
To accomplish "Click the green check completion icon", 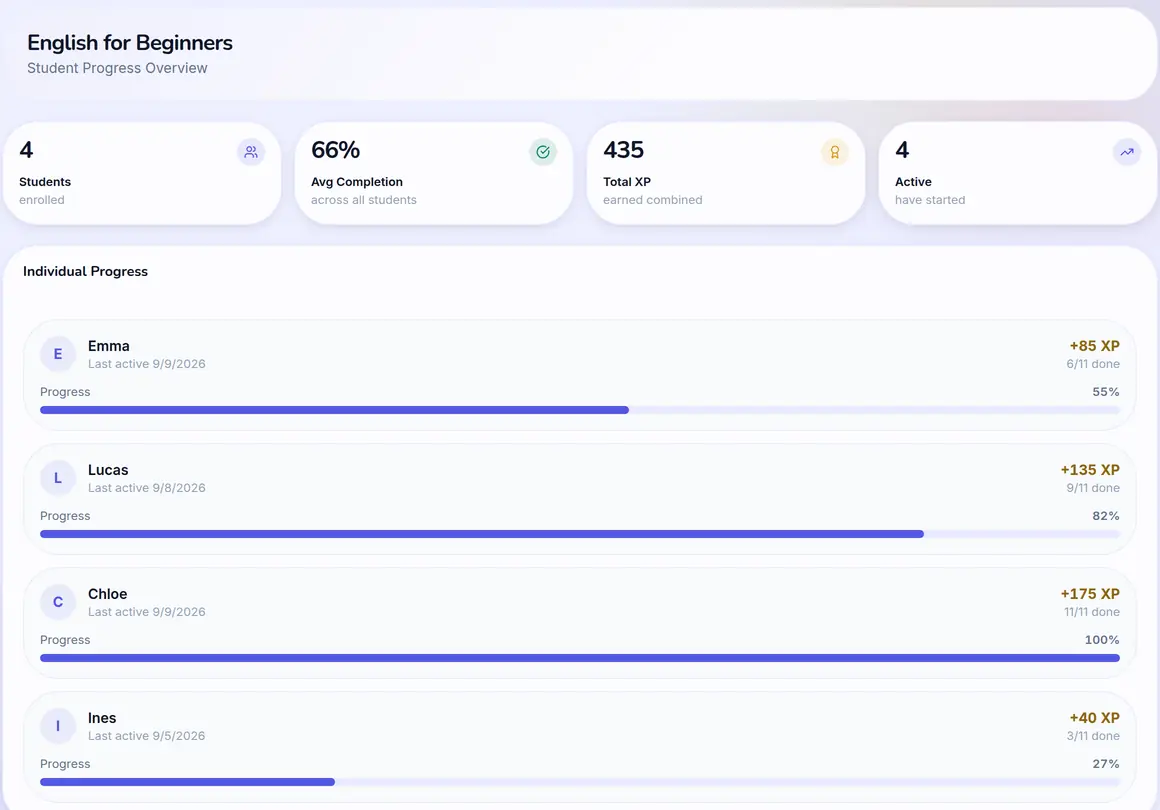I will (543, 152).
